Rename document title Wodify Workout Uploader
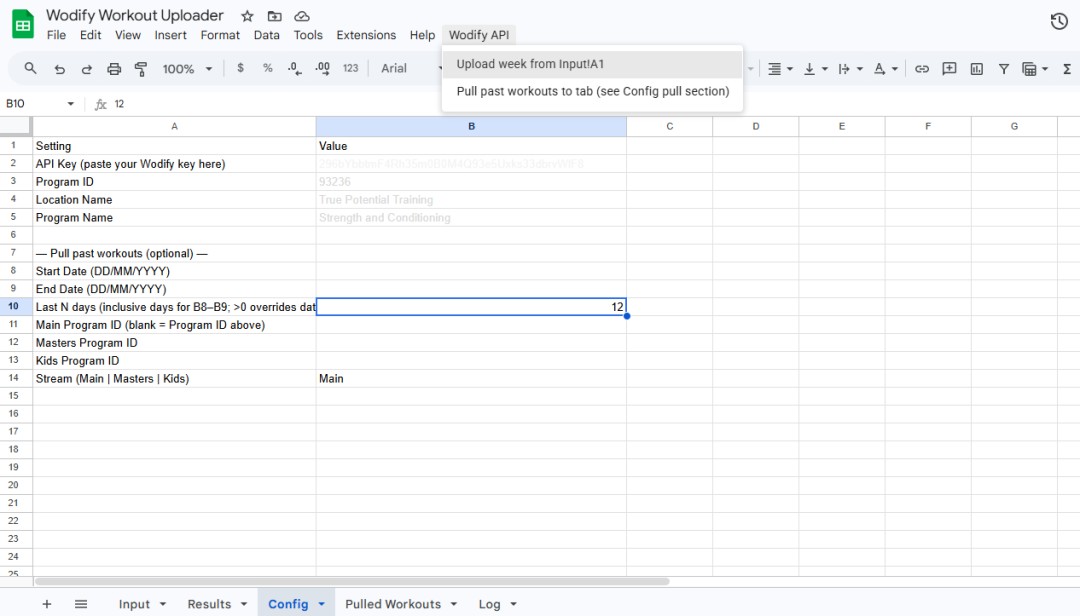Screen dimensions: 1080x616 [135, 15]
